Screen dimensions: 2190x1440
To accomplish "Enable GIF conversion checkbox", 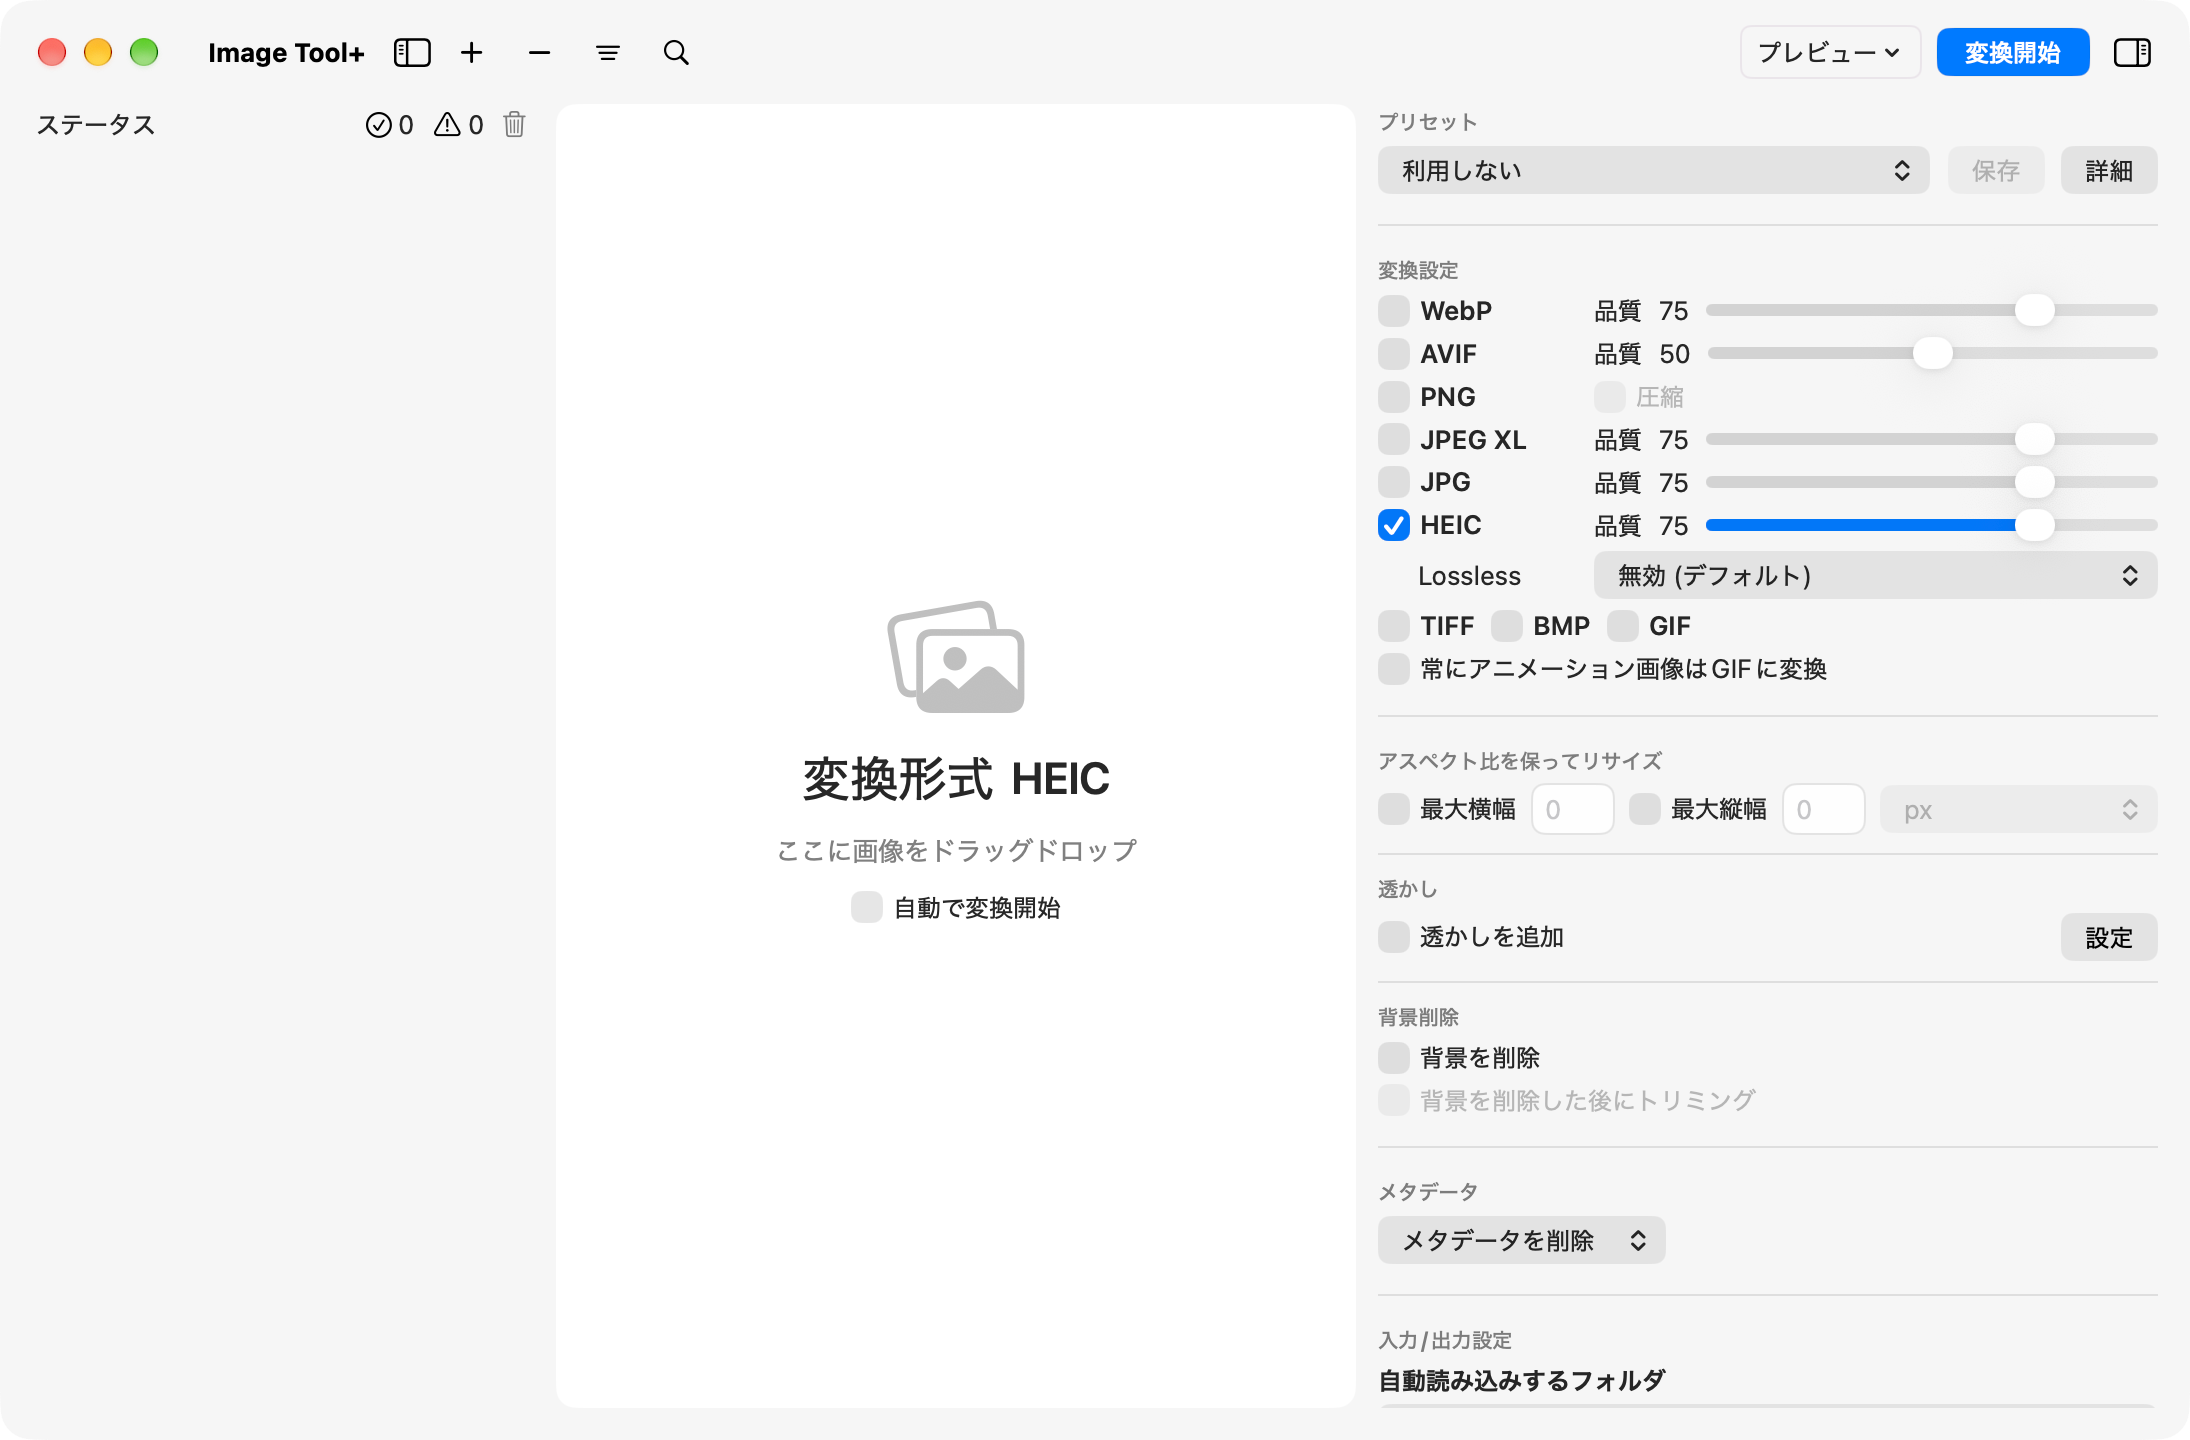I will (1623, 626).
